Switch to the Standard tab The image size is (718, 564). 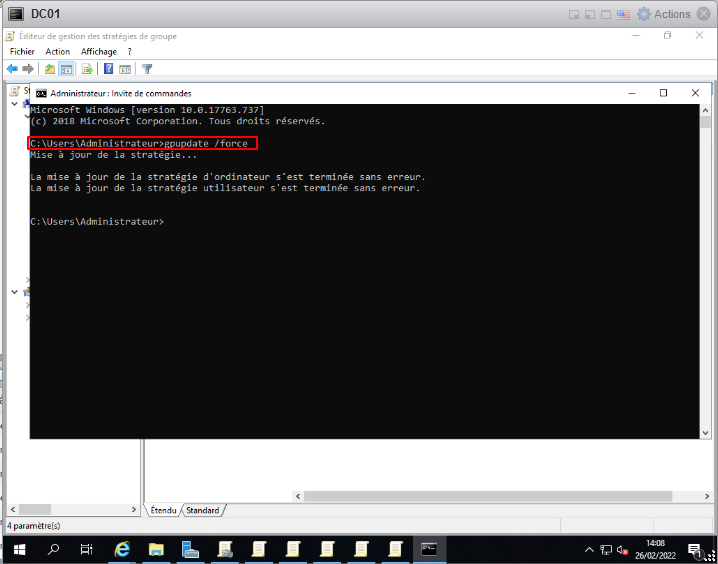[x=203, y=510]
